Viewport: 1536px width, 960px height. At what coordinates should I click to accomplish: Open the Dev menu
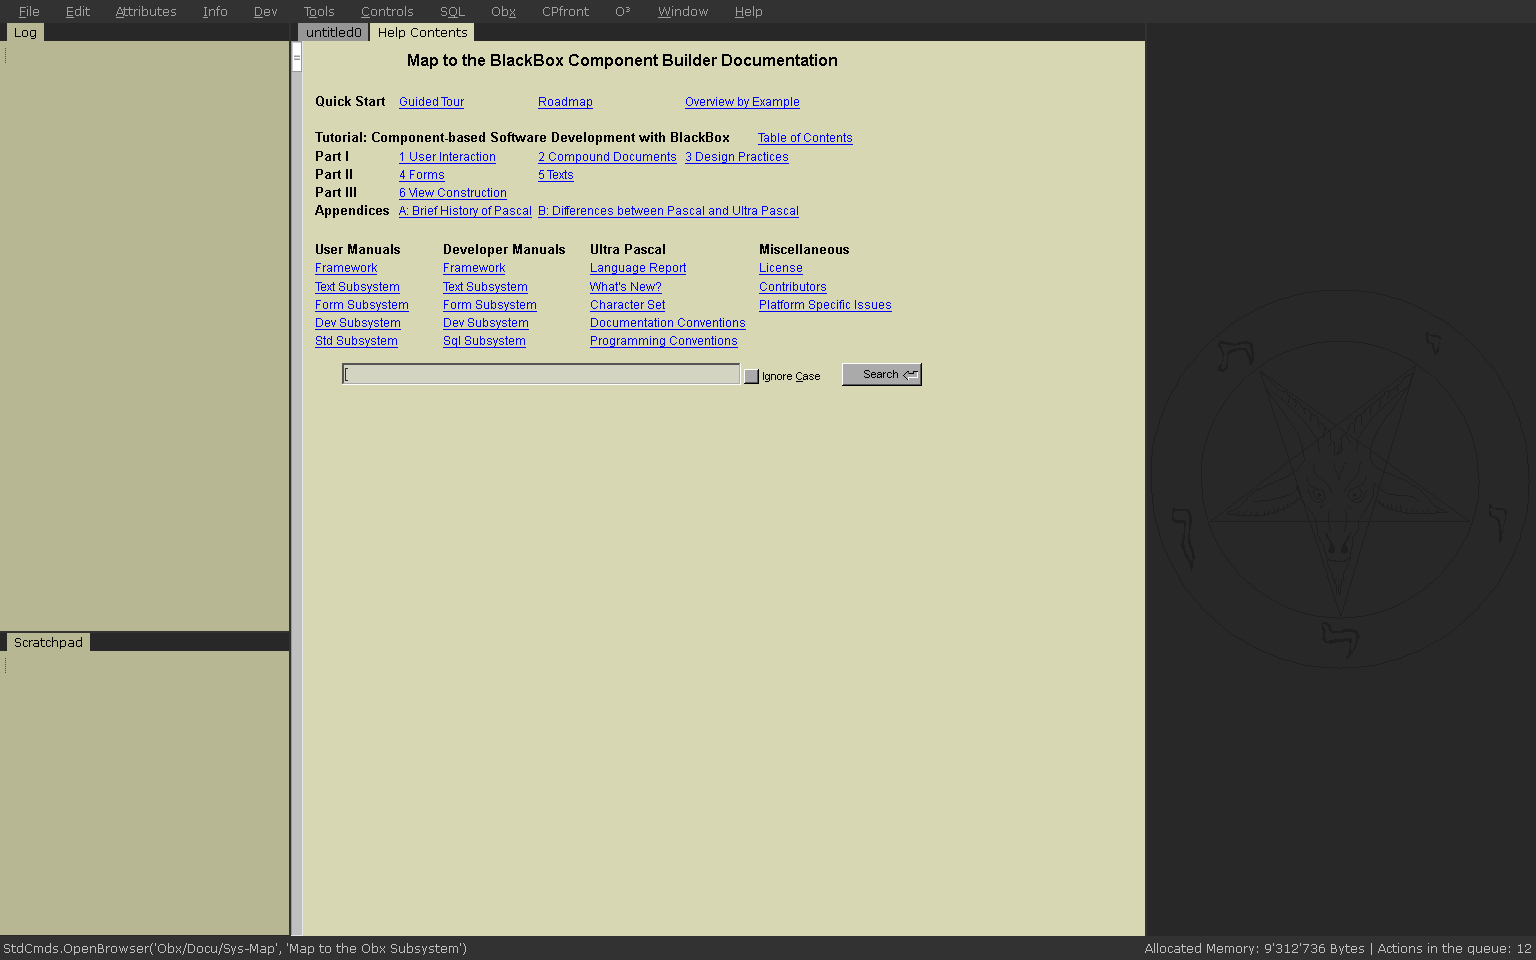[265, 12]
